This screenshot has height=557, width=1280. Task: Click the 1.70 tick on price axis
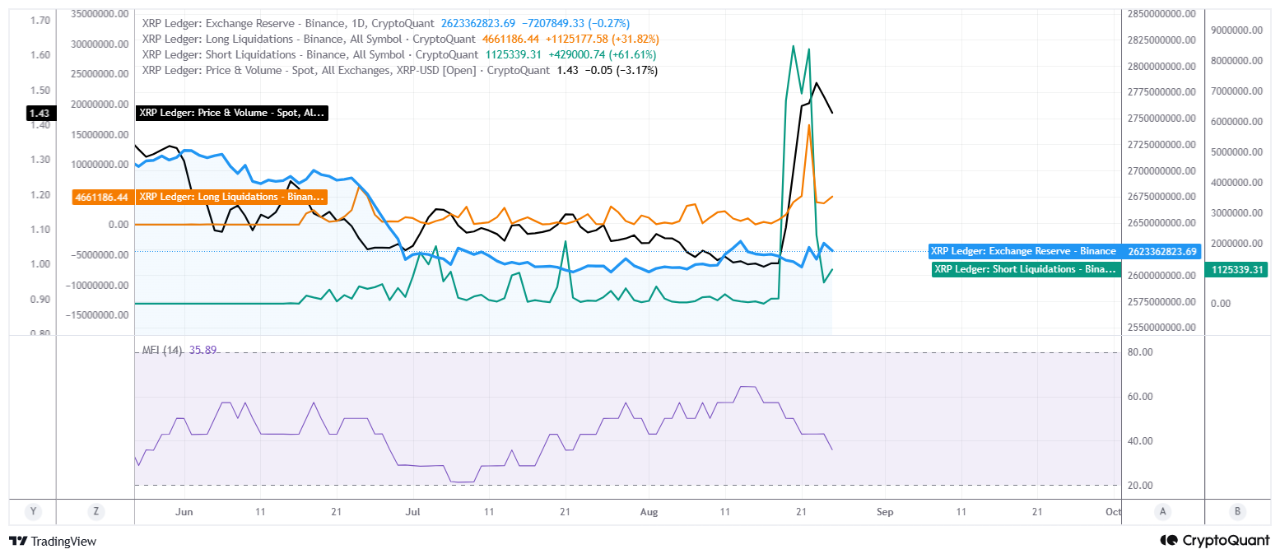[40, 19]
